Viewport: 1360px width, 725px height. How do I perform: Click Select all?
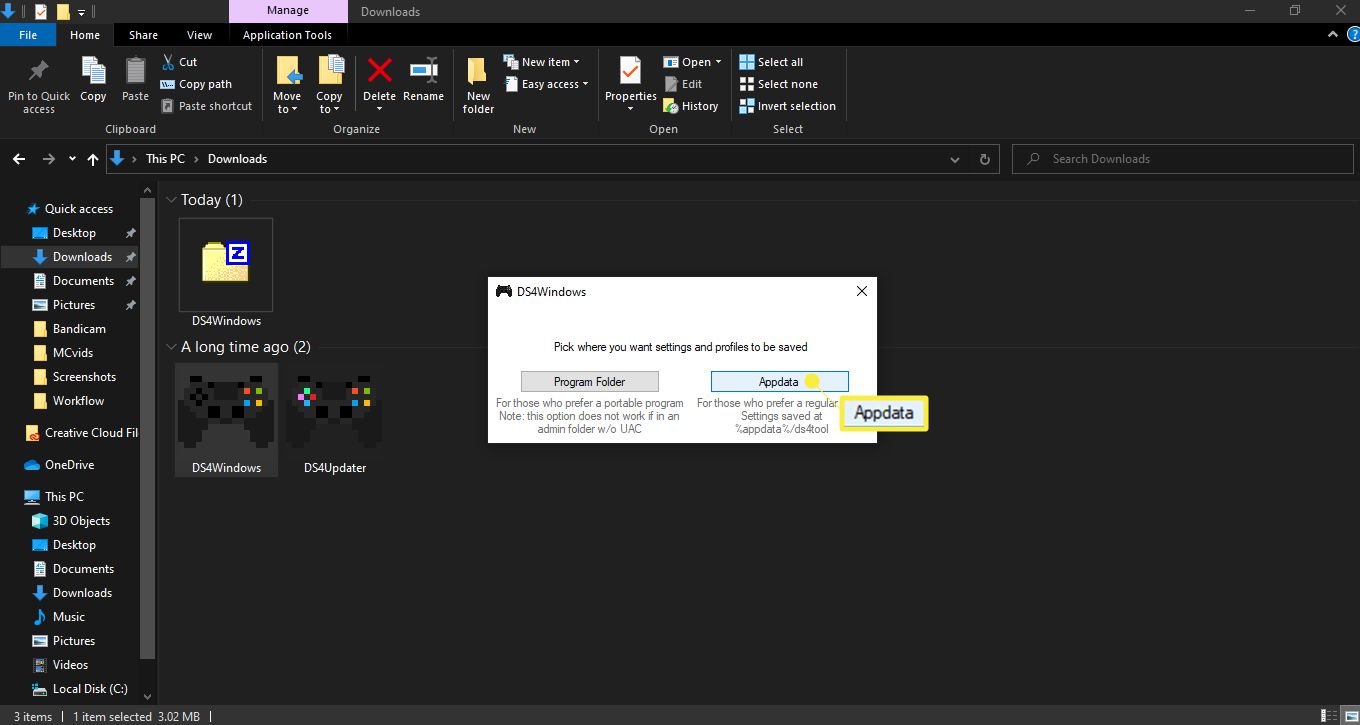(x=771, y=62)
